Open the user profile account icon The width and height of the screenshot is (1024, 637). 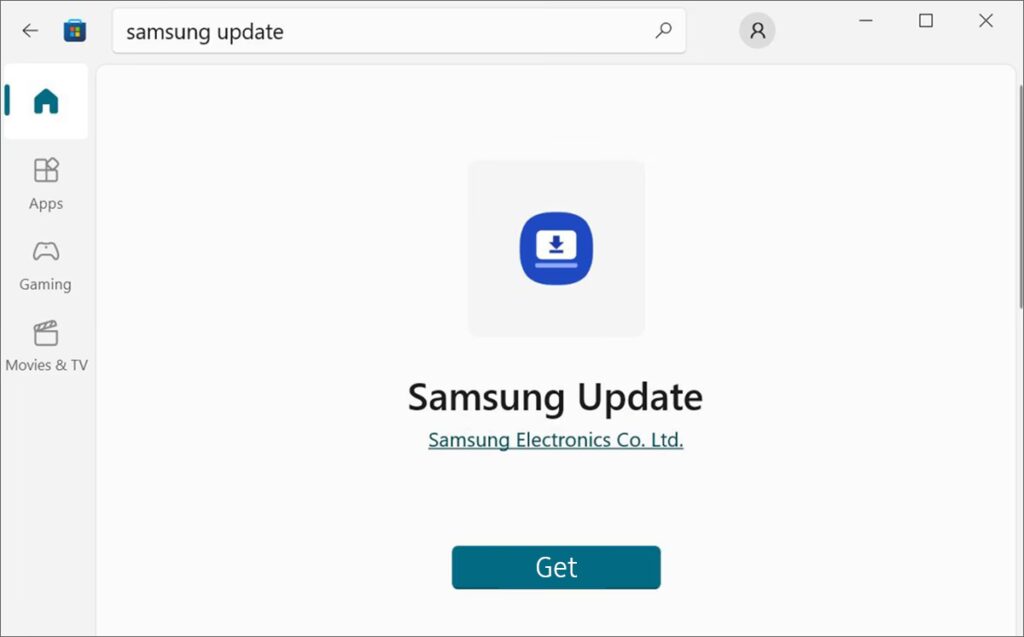click(758, 30)
